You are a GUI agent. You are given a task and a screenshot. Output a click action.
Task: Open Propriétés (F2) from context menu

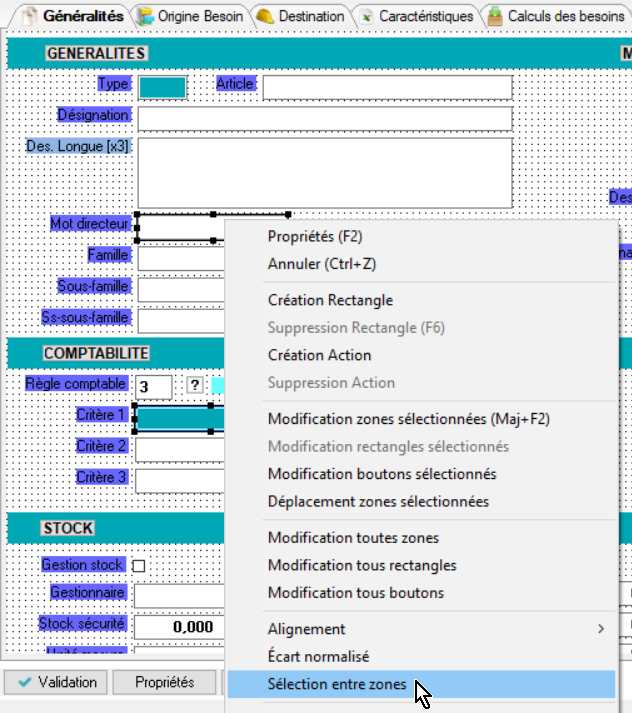315,237
